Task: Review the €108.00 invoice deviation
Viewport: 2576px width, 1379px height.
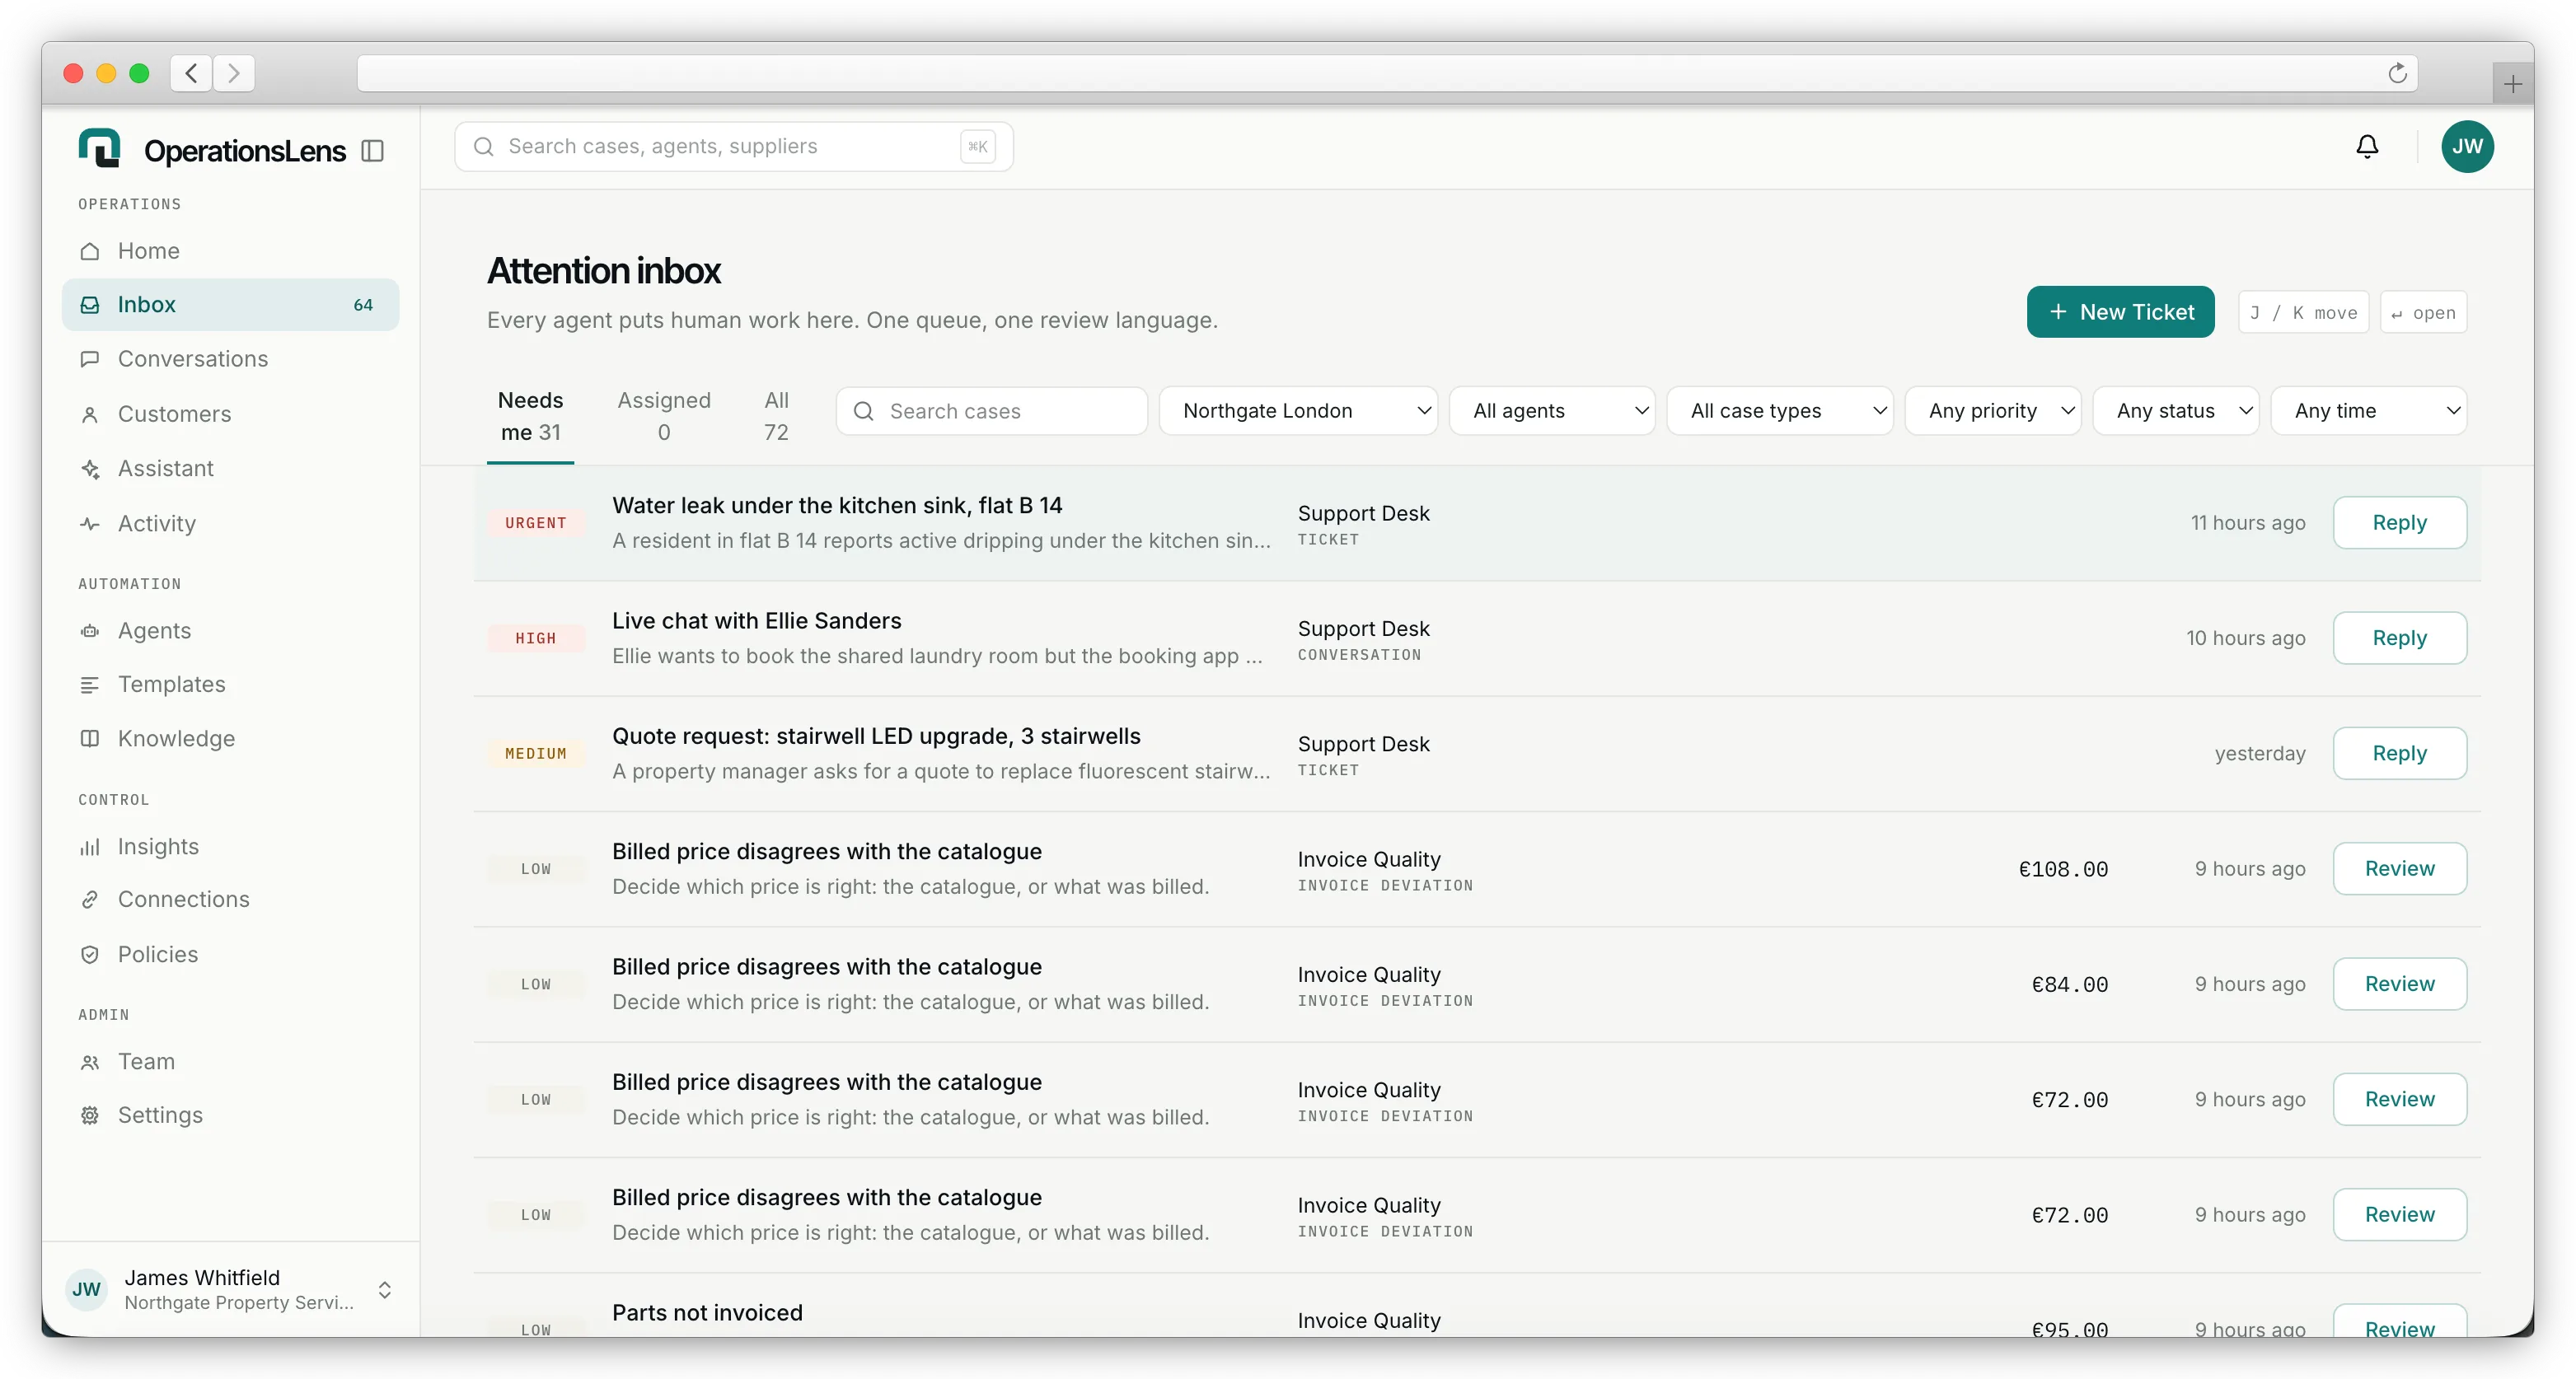Action: (2399, 869)
